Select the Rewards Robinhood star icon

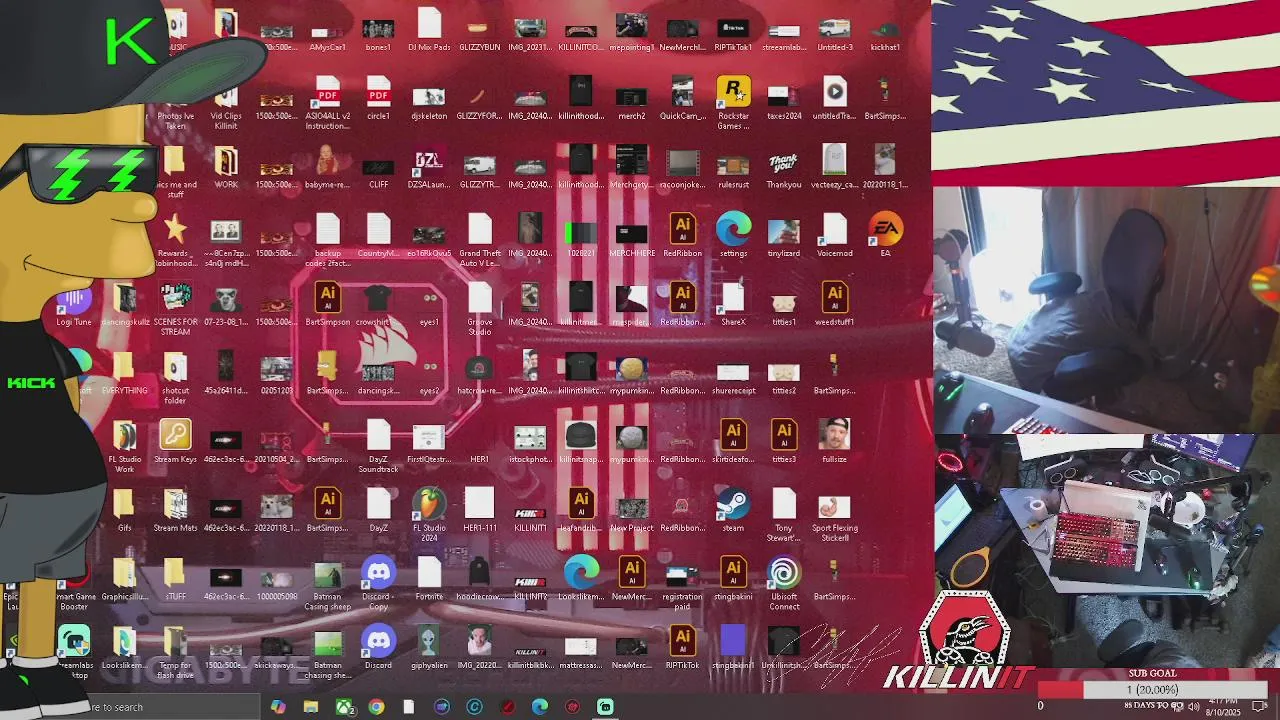[175, 230]
